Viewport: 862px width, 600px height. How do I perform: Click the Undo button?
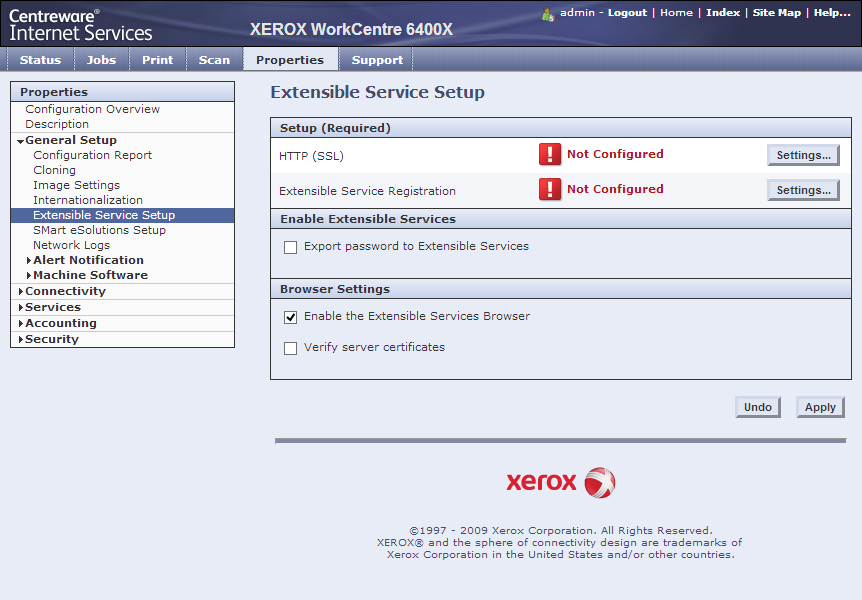click(757, 407)
